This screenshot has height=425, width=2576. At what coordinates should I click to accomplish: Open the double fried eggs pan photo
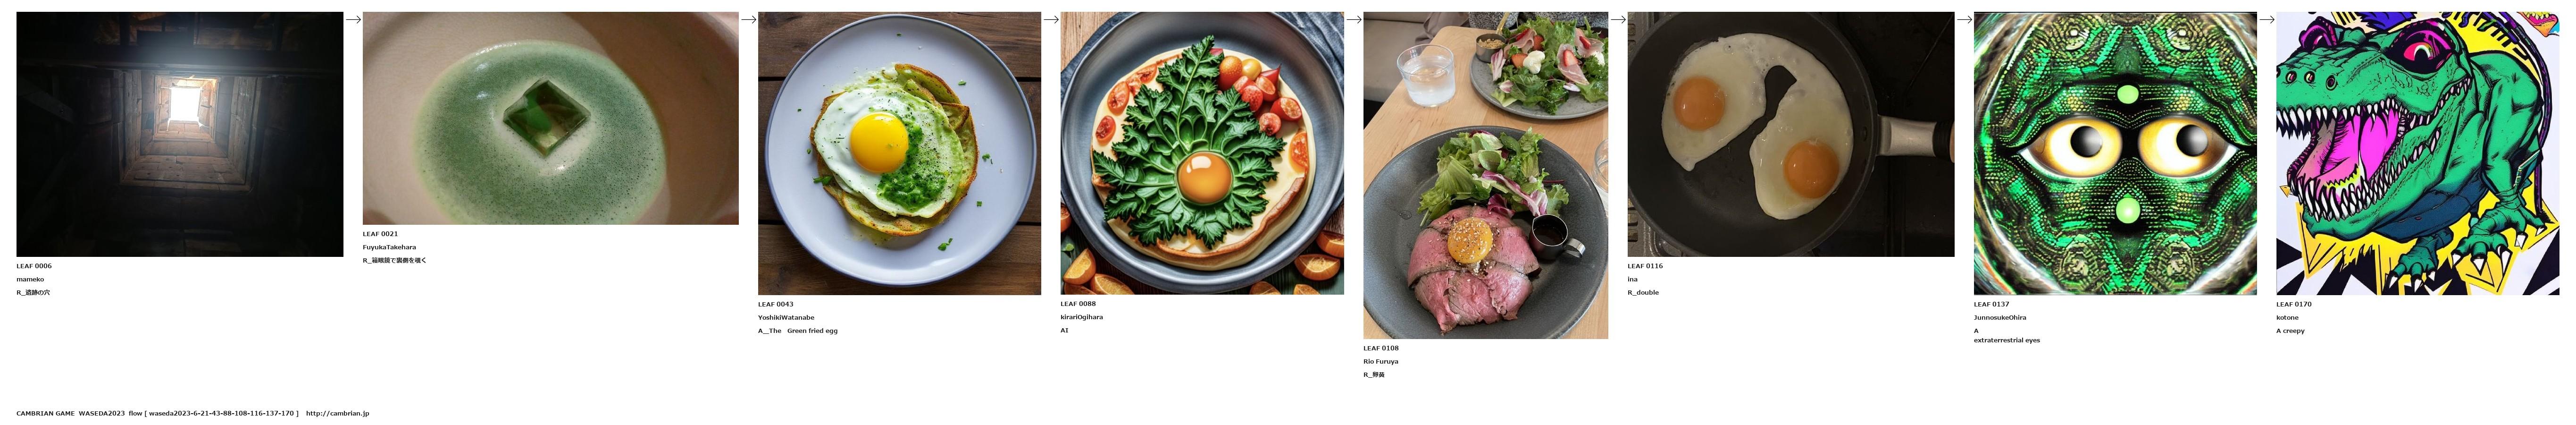1790,134
